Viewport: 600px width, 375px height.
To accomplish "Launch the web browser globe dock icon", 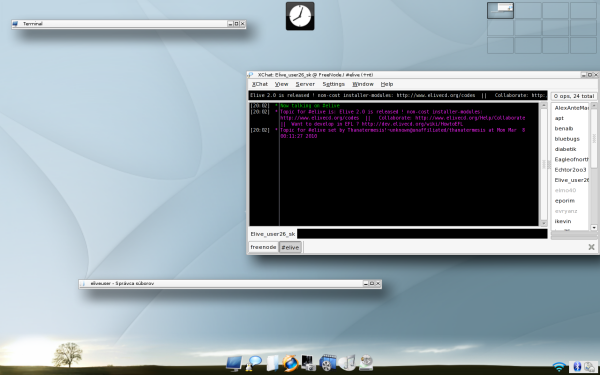I will pos(290,363).
